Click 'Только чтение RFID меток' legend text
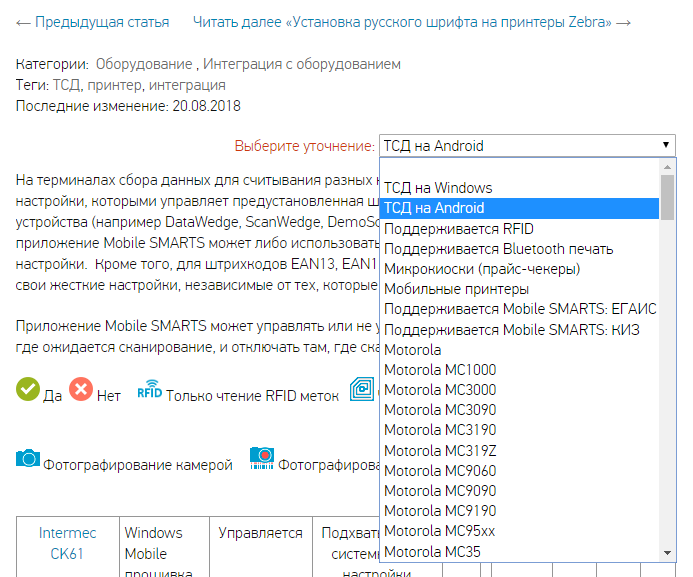 click(252, 396)
